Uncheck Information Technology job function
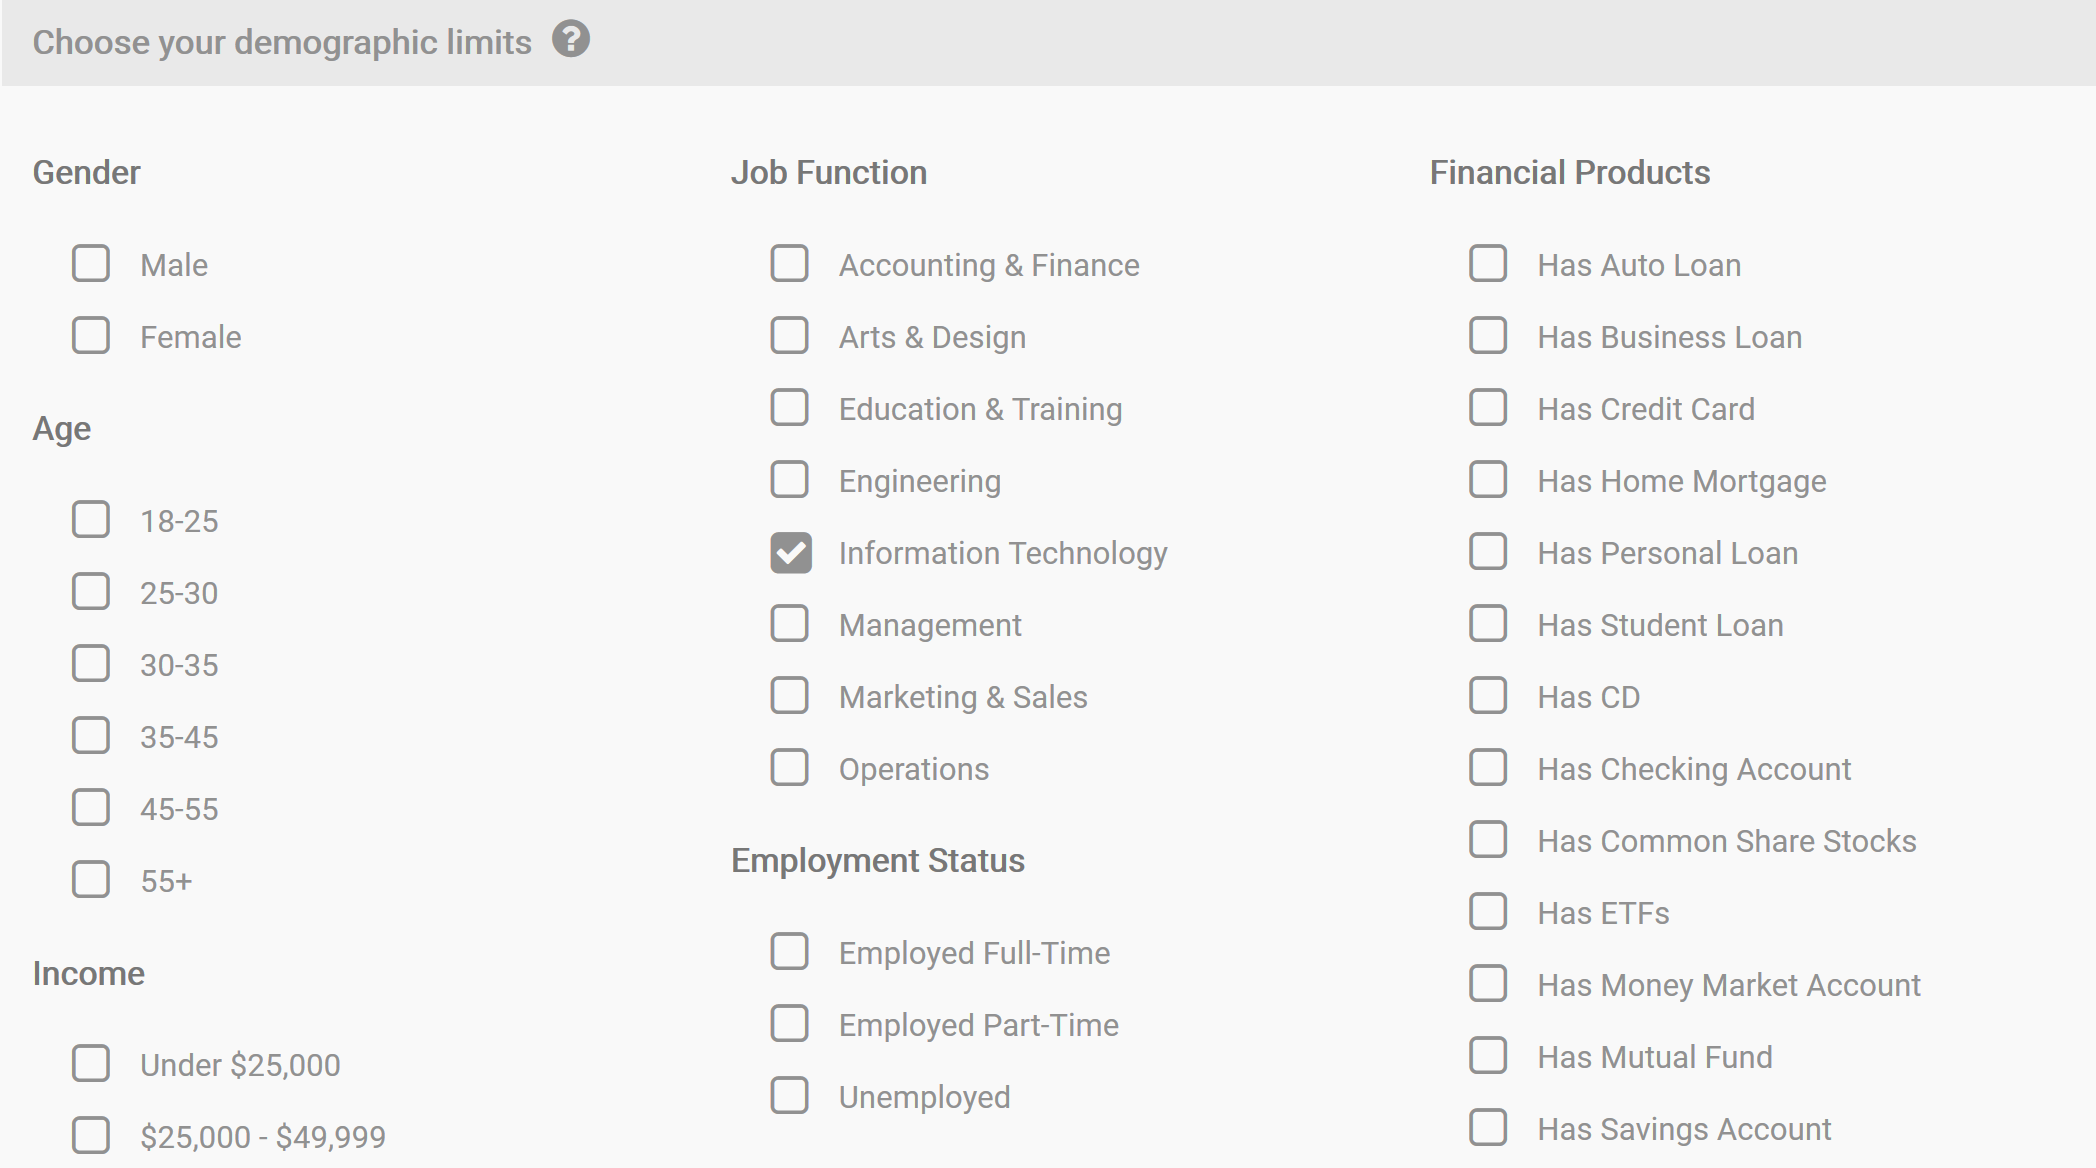This screenshot has width=2096, height=1168. pyautogui.click(x=790, y=552)
